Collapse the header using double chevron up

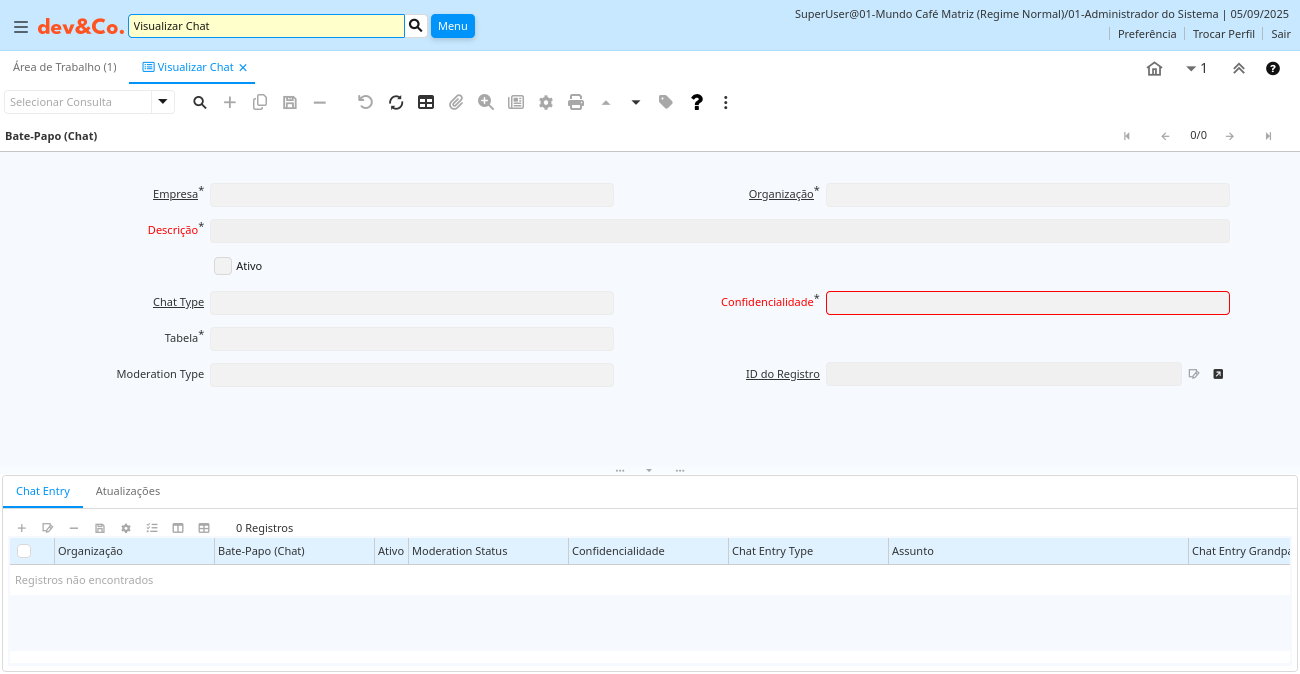(1238, 69)
